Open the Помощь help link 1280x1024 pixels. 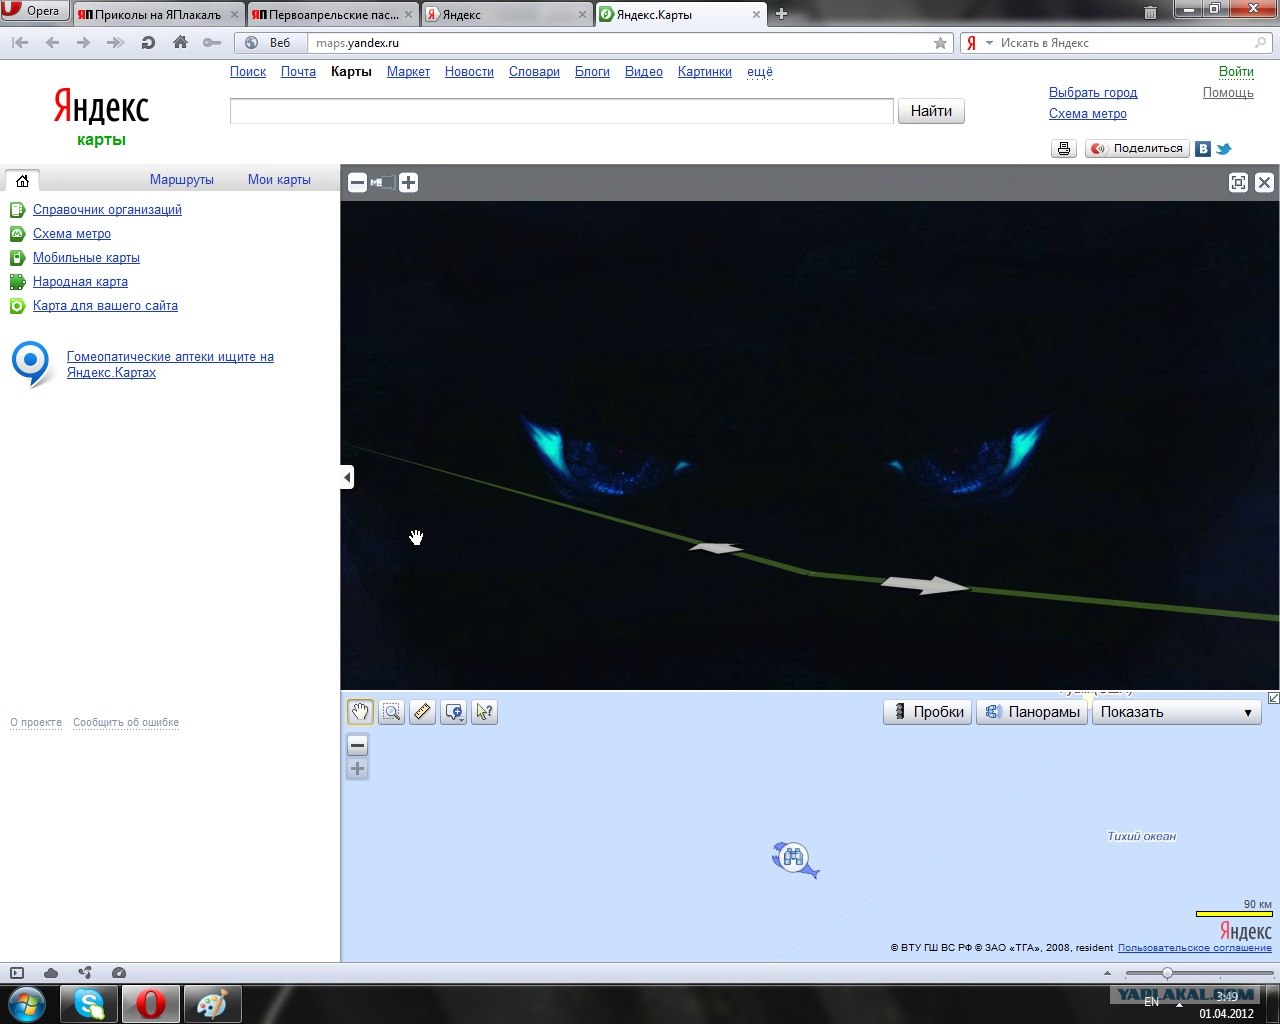point(1228,93)
